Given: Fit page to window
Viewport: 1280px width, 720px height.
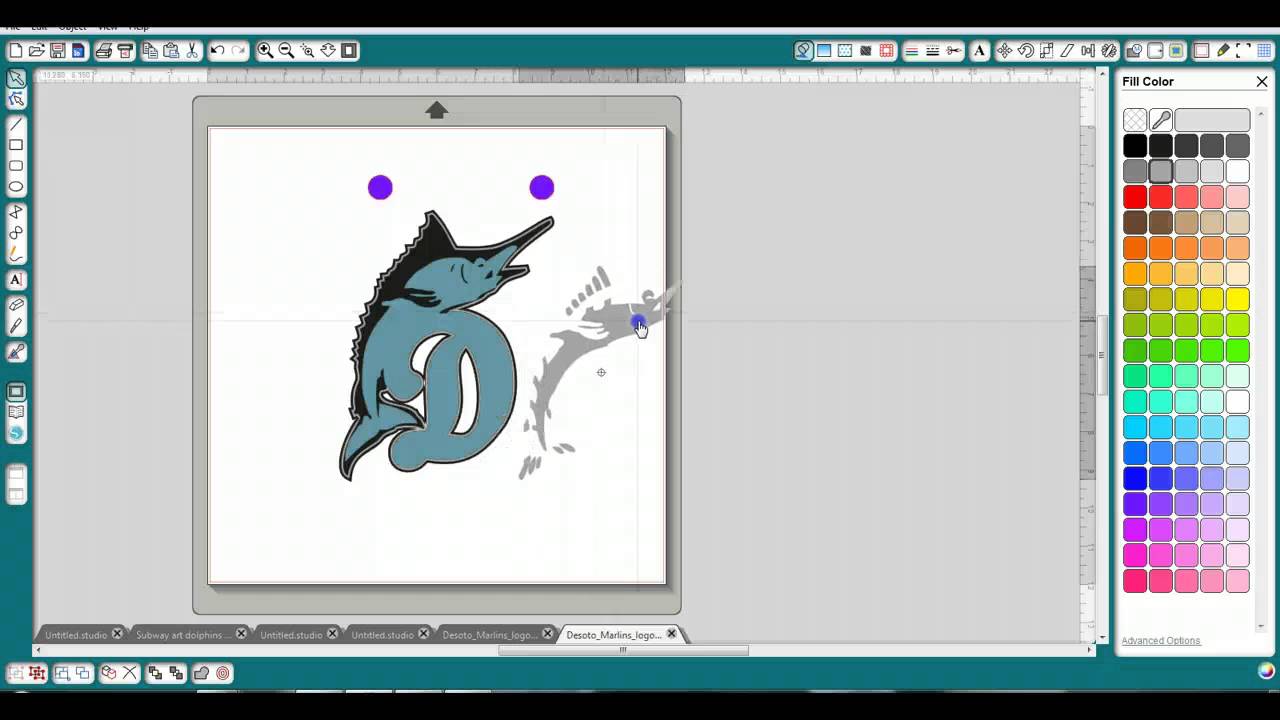Looking at the screenshot, I should pyautogui.click(x=349, y=50).
